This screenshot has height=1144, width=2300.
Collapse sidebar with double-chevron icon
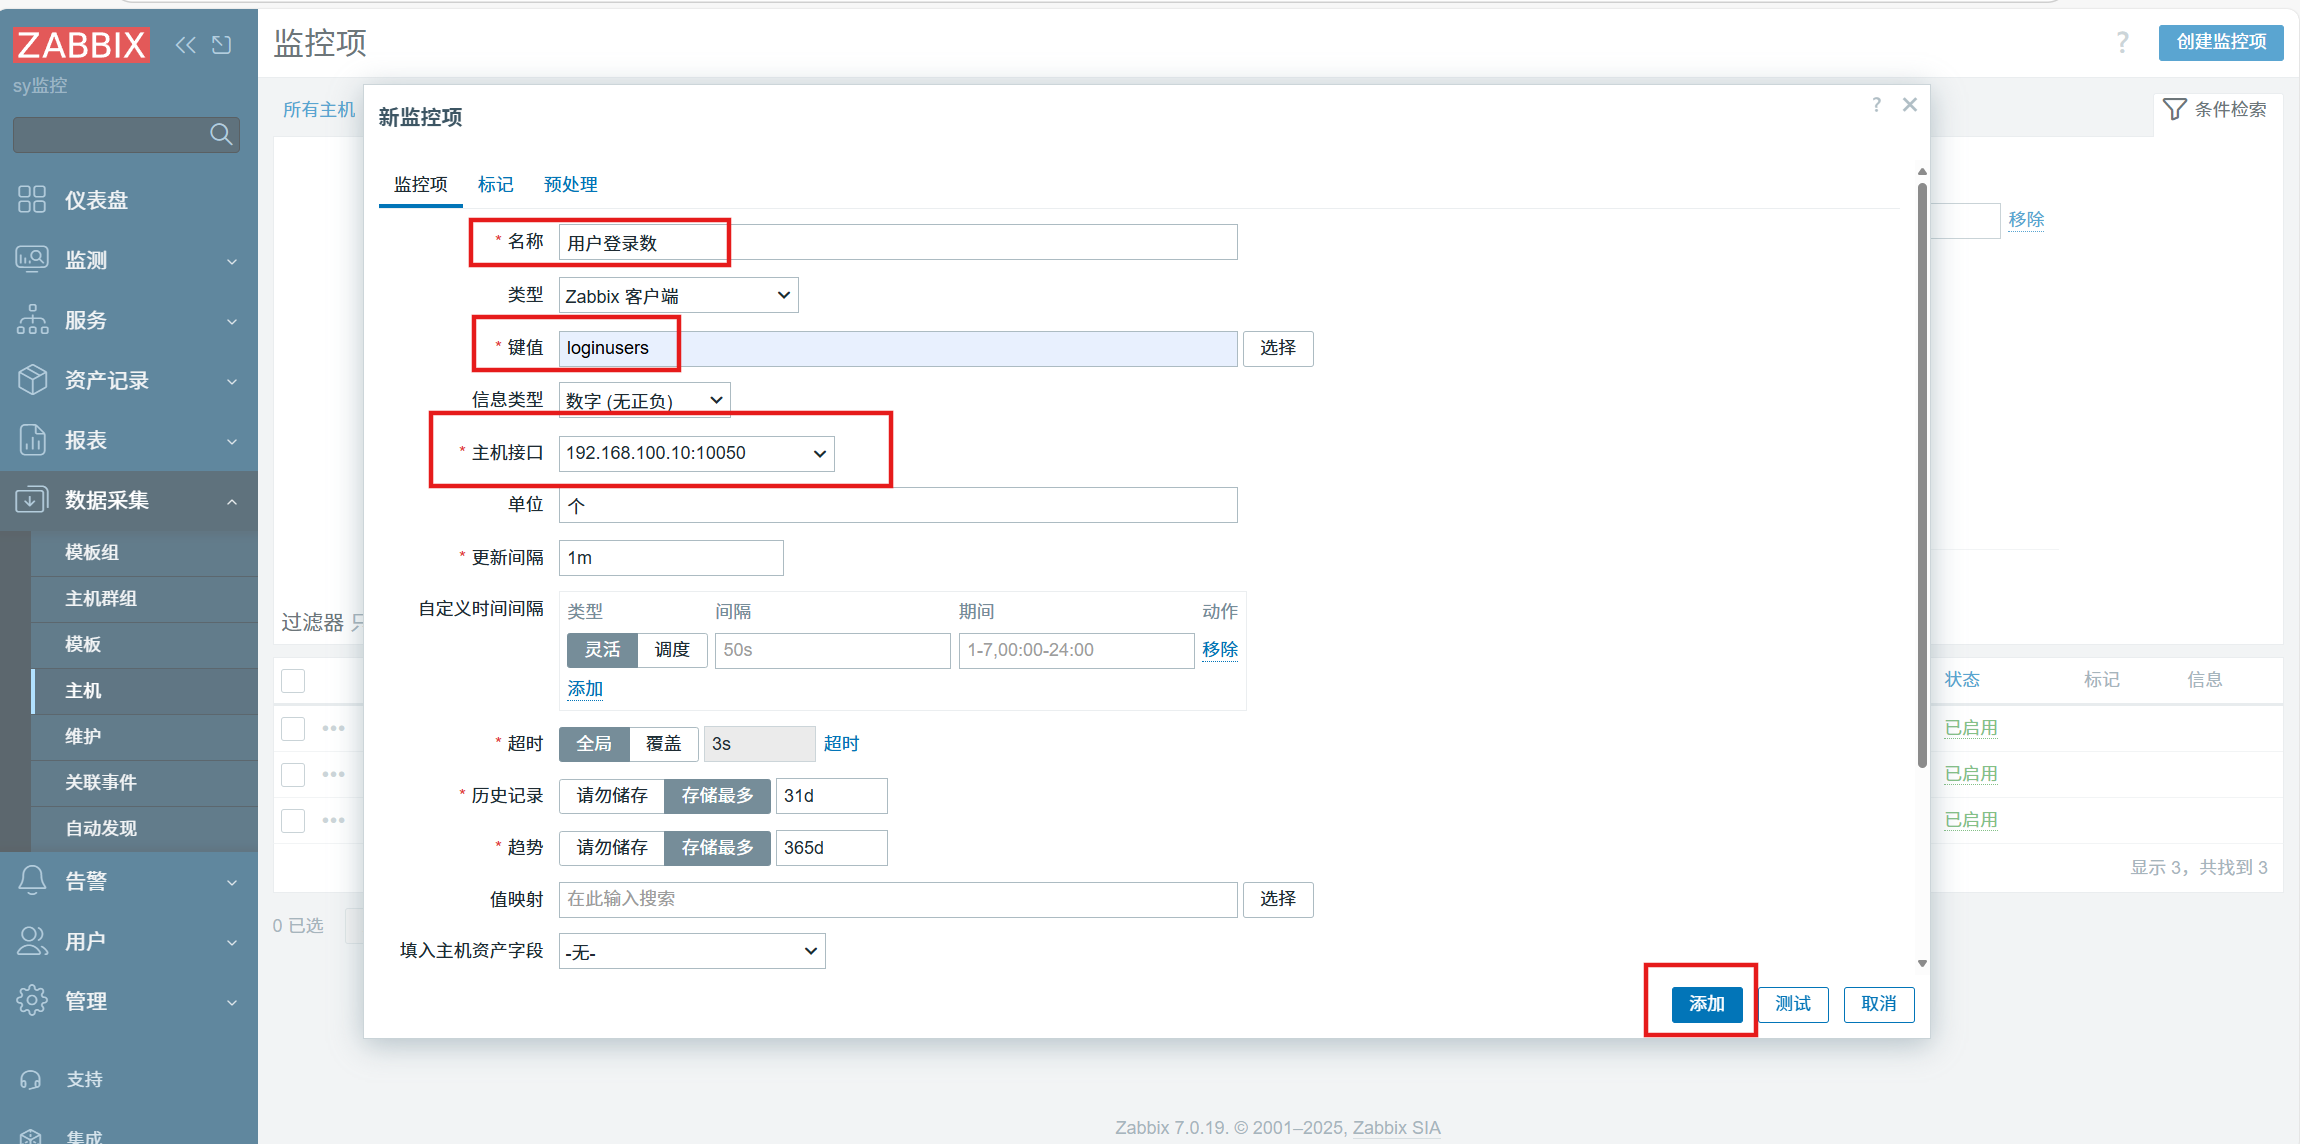[x=186, y=45]
